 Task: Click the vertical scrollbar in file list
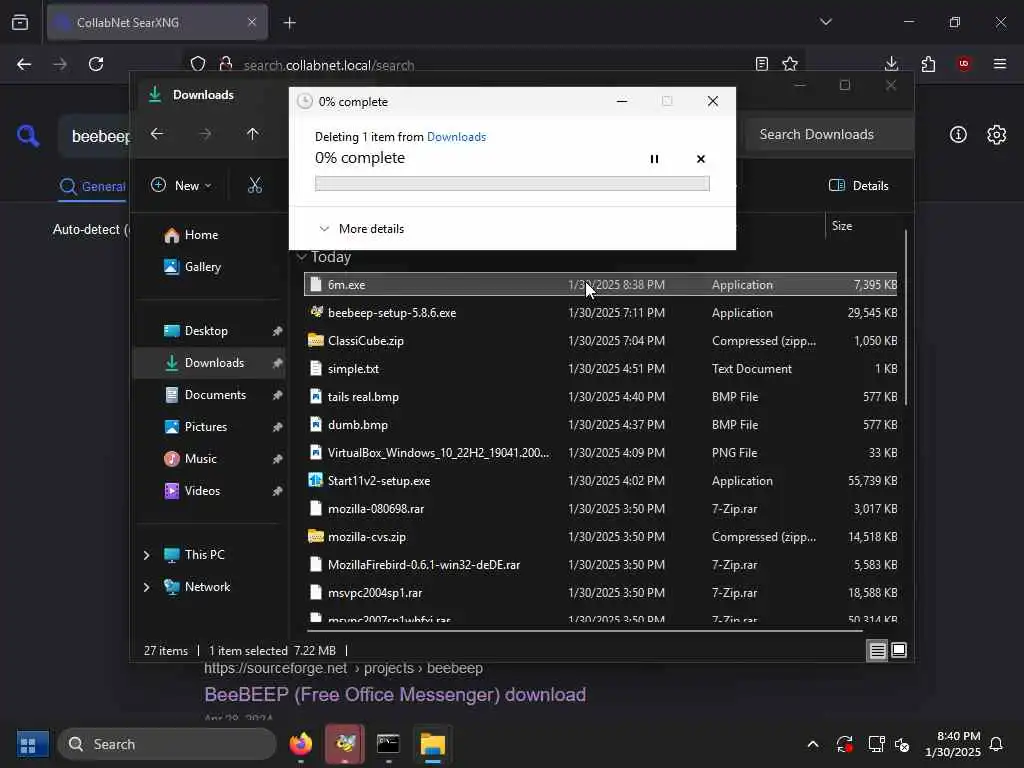tap(906, 317)
